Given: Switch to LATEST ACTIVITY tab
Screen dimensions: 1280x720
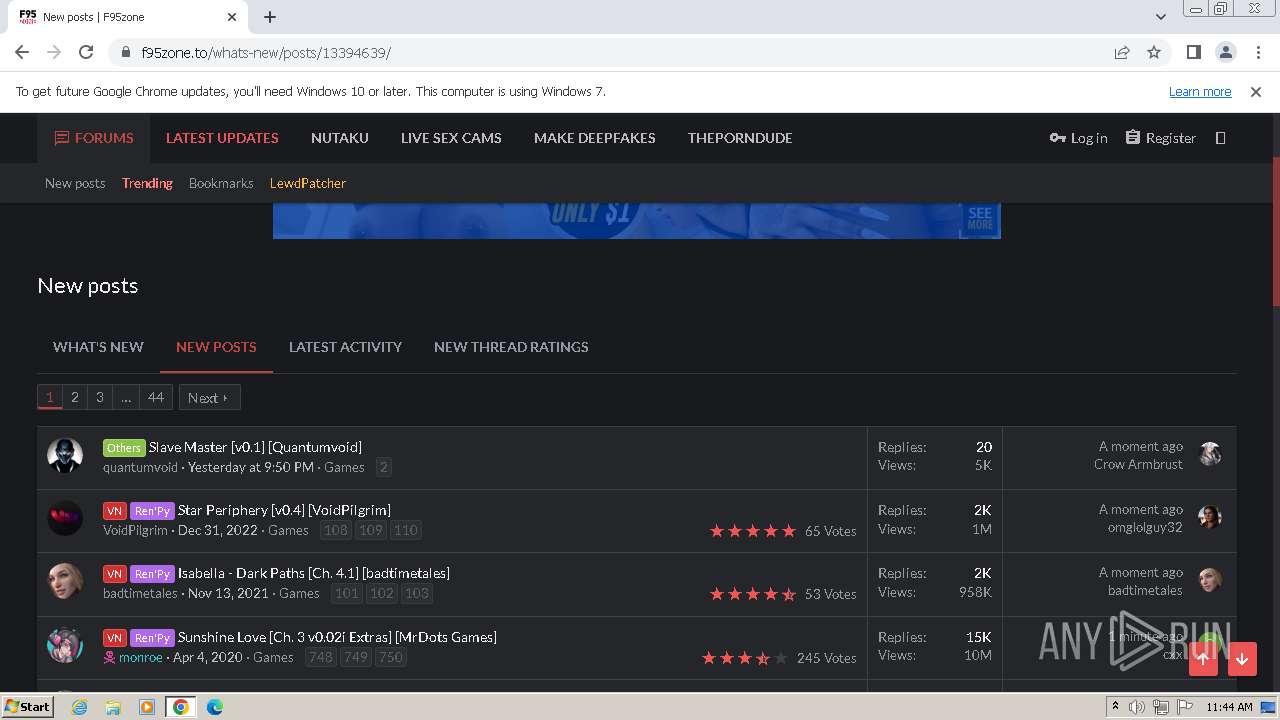Looking at the screenshot, I should (x=345, y=347).
